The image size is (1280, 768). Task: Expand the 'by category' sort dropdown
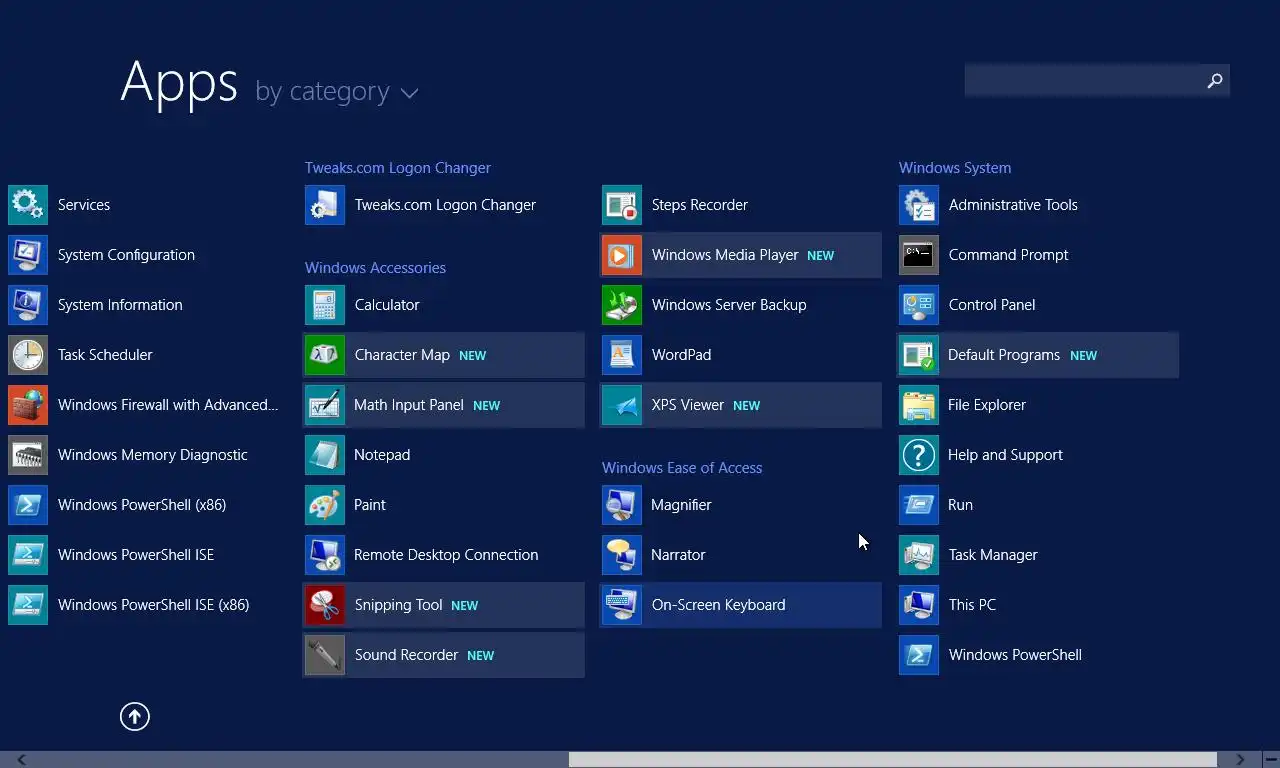click(x=337, y=92)
